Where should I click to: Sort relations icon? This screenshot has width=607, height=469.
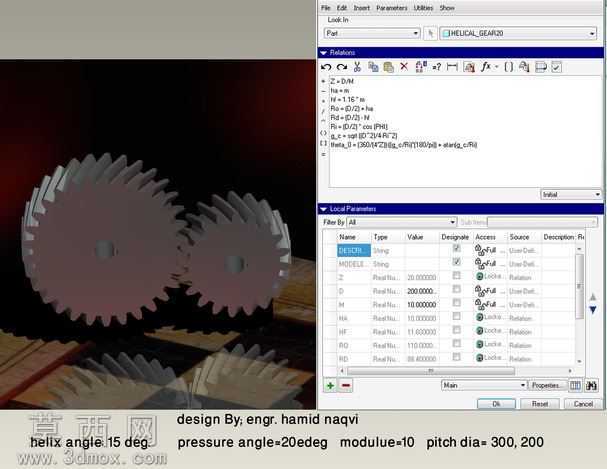point(540,67)
